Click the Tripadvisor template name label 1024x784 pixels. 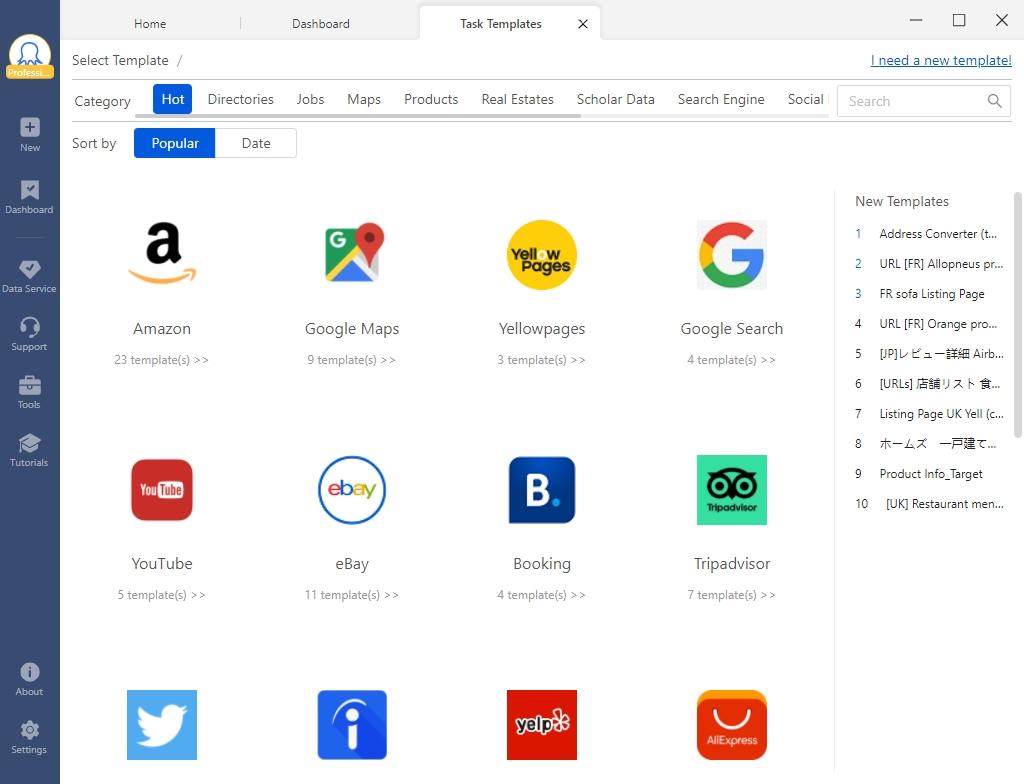pos(731,564)
